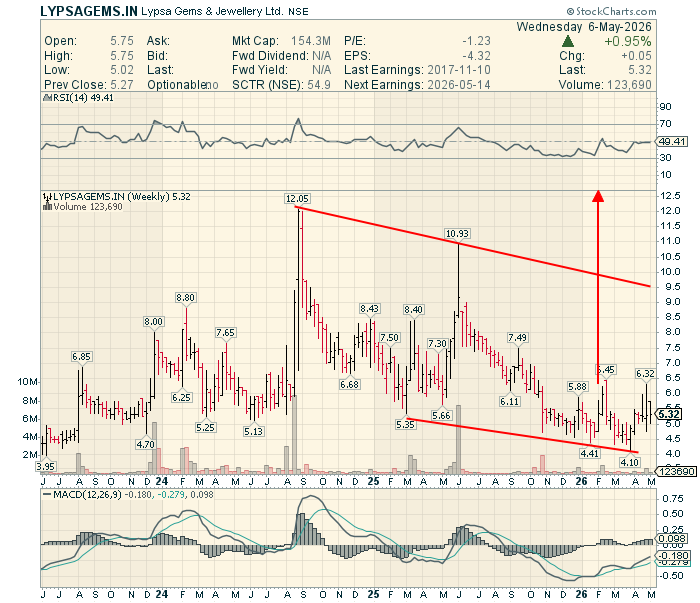Click the Lypsa Gems & Jewellery Ltd. company name
Screen dimensions: 700x603
point(212,11)
